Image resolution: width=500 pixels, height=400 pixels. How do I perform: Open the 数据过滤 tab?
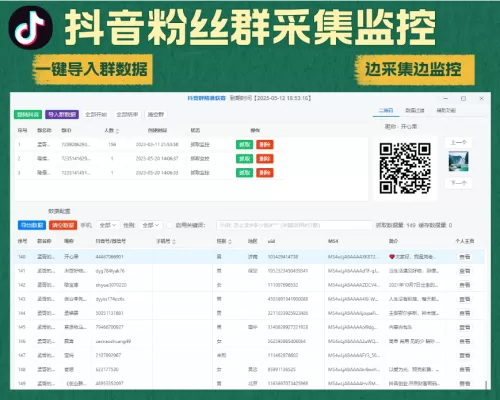coord(415,110)
